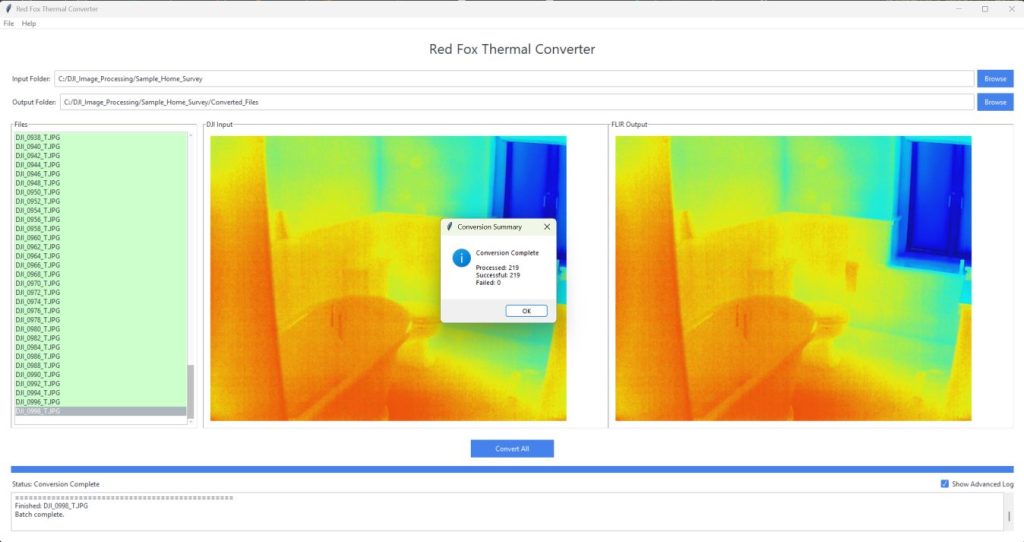Click the Input Folder path field
Viewport: 1024px width, 542px height.
tap(514, 78)
